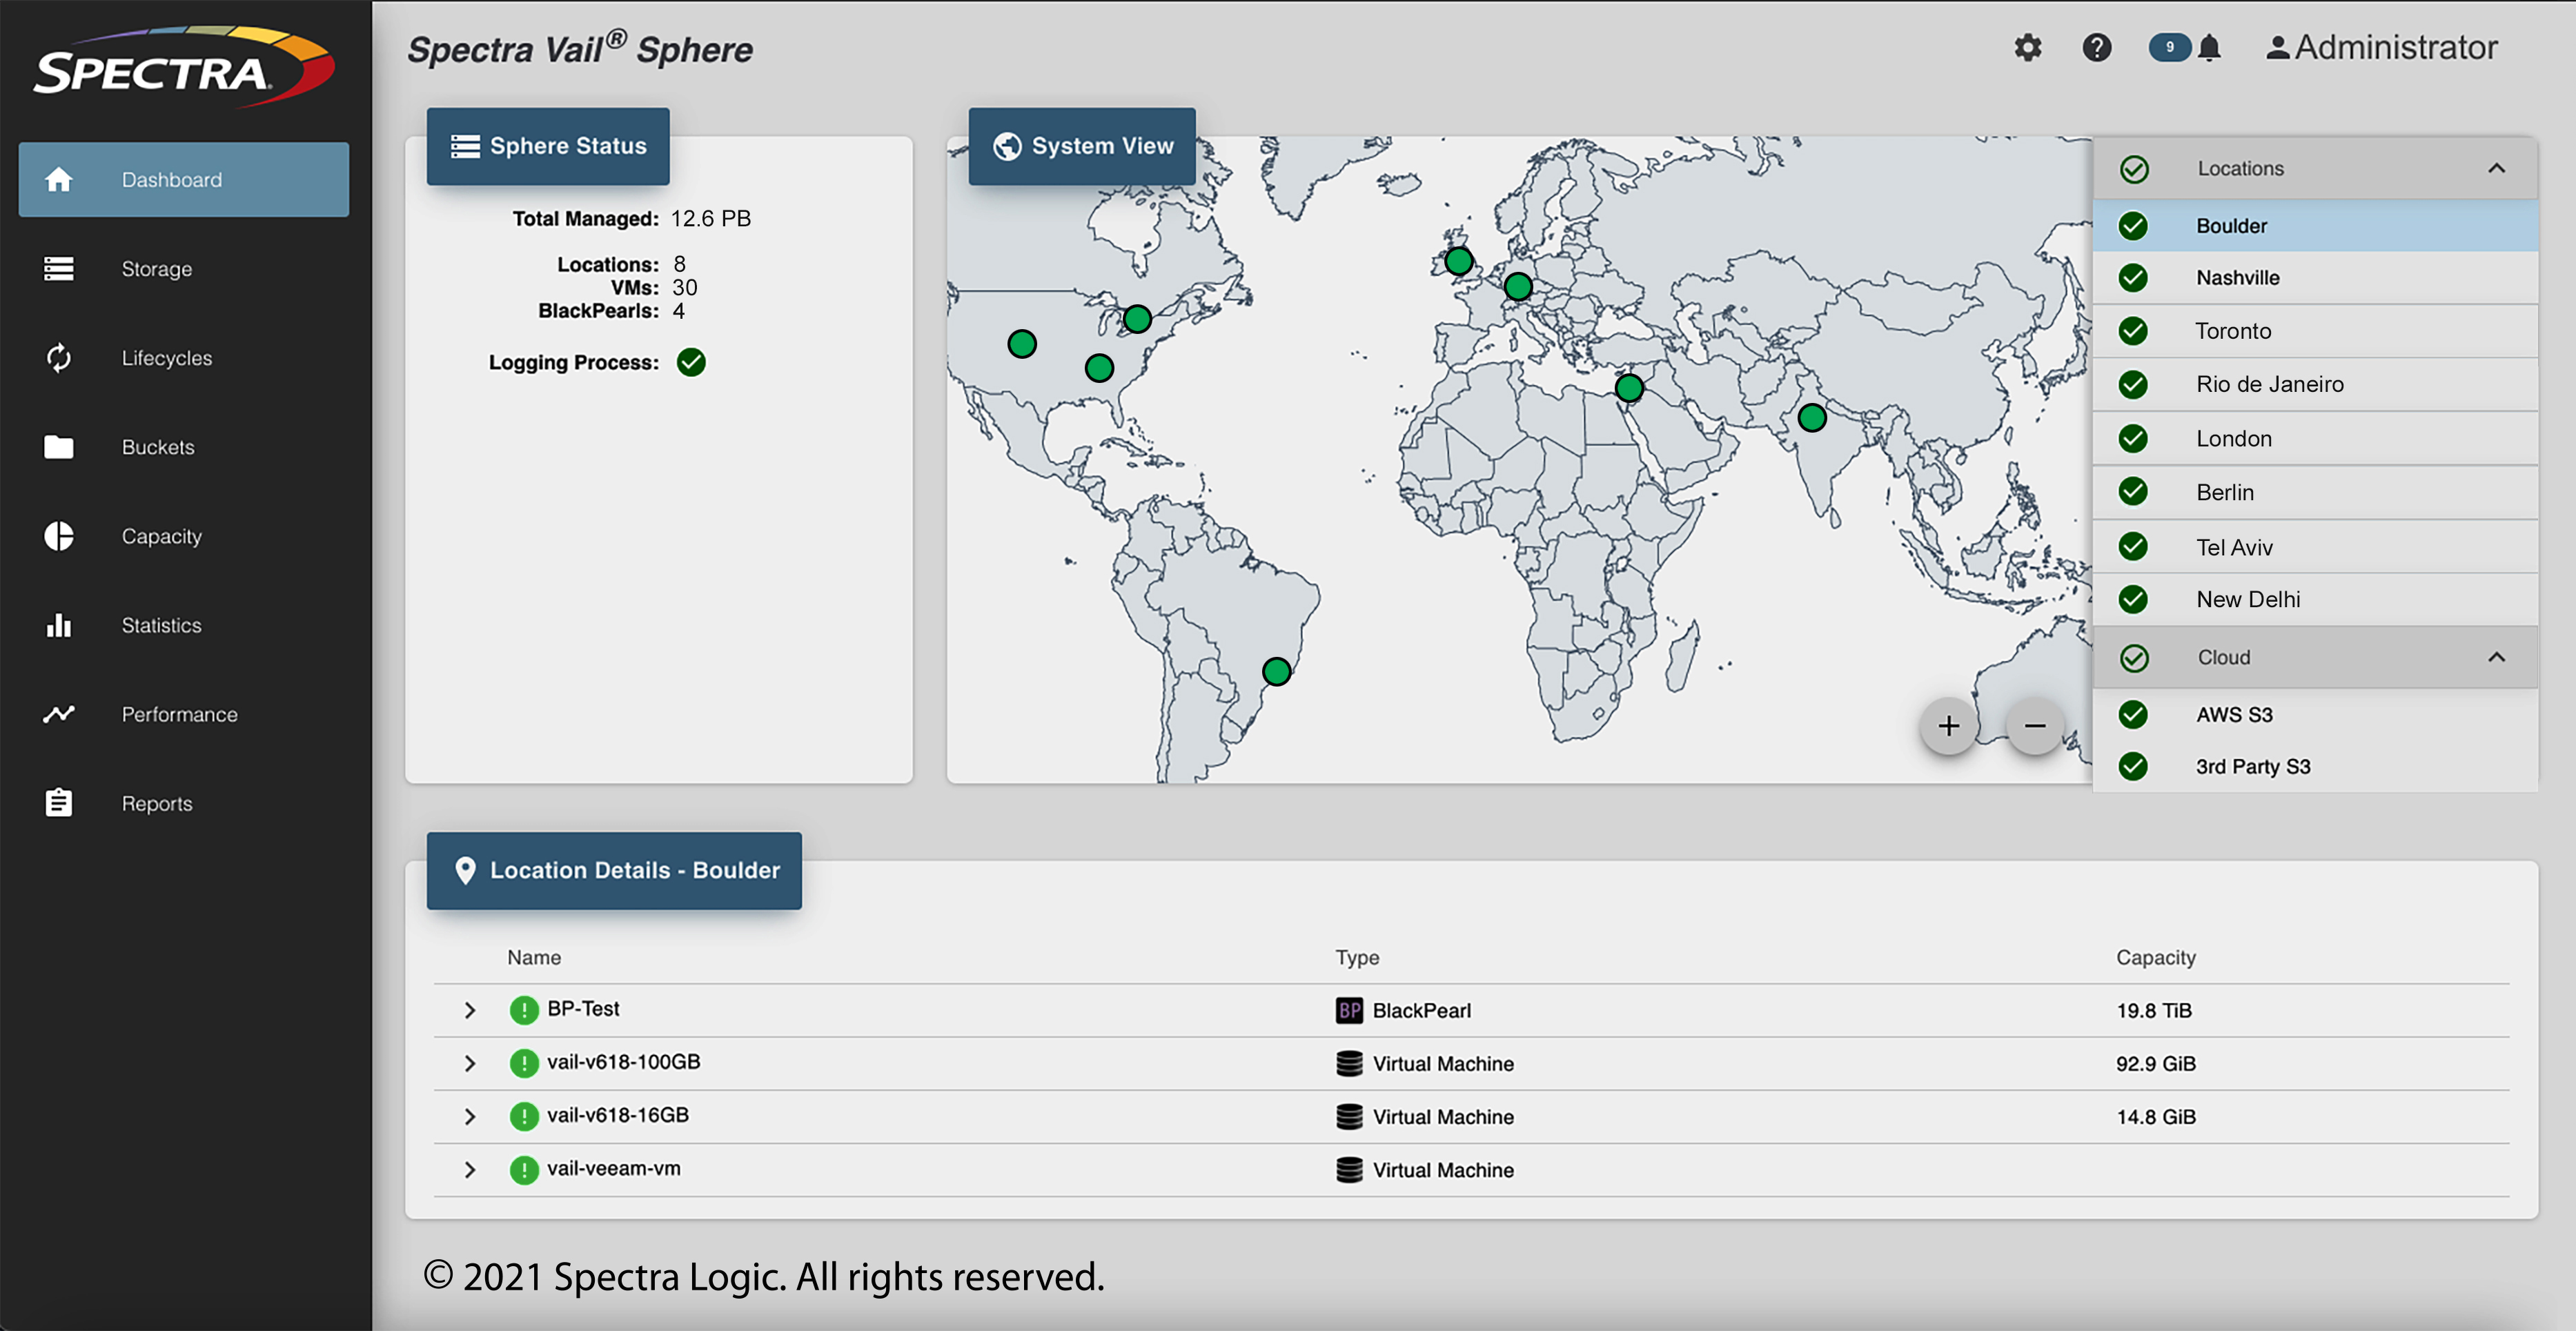This screenshot has height=1331, width=2576.
Task: Click the Performance line graph icon
Action: click(x=59, y=714)
